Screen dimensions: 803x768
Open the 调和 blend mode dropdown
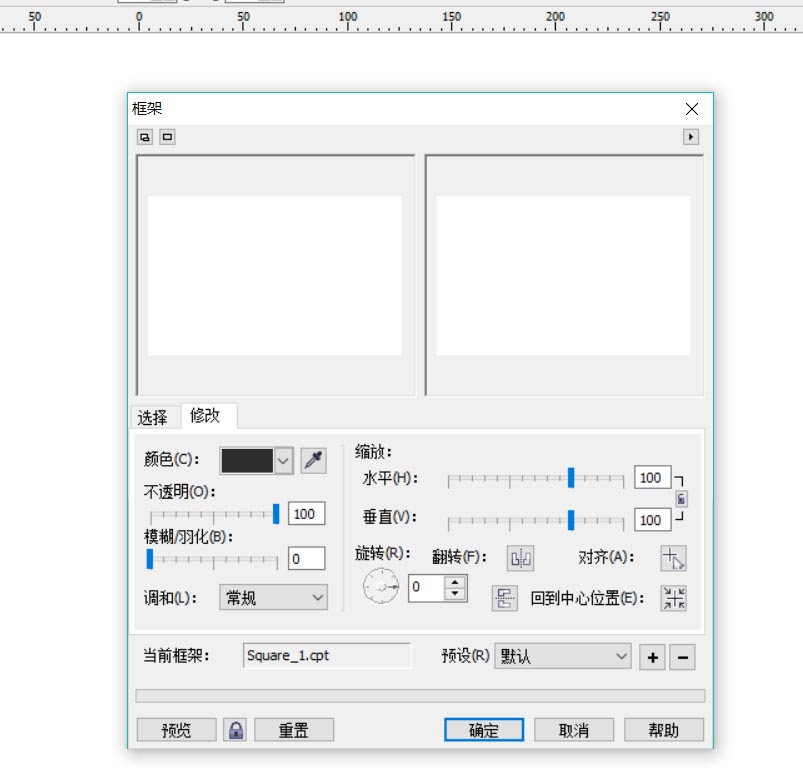pyautogui.click(x=273, y=597)
